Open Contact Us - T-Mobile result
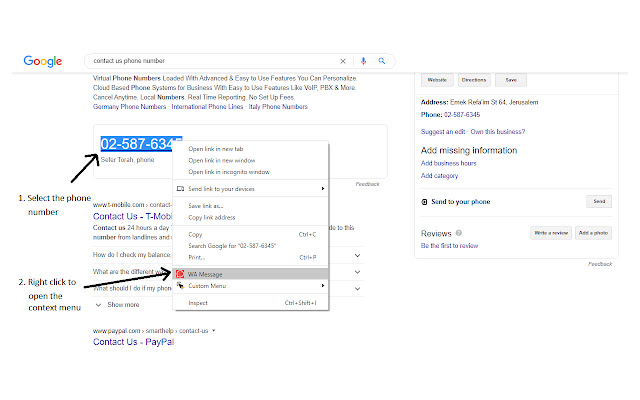Viewport: 640px width, 400px height. pyautogui.click(x=132, y=216)
